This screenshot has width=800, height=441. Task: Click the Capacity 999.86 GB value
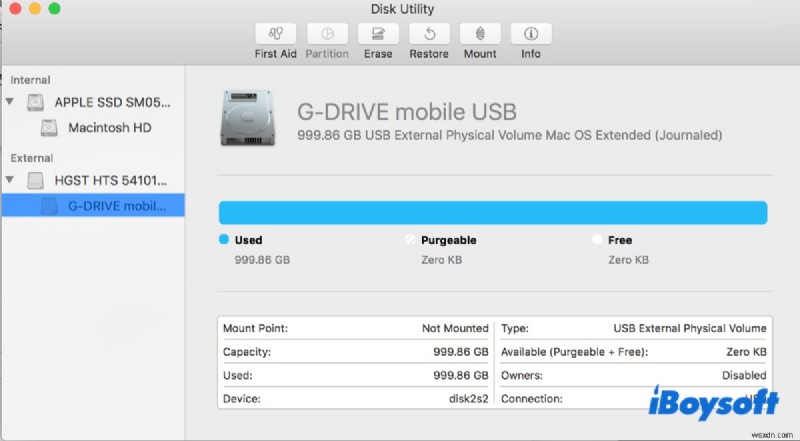coord(461,352)
